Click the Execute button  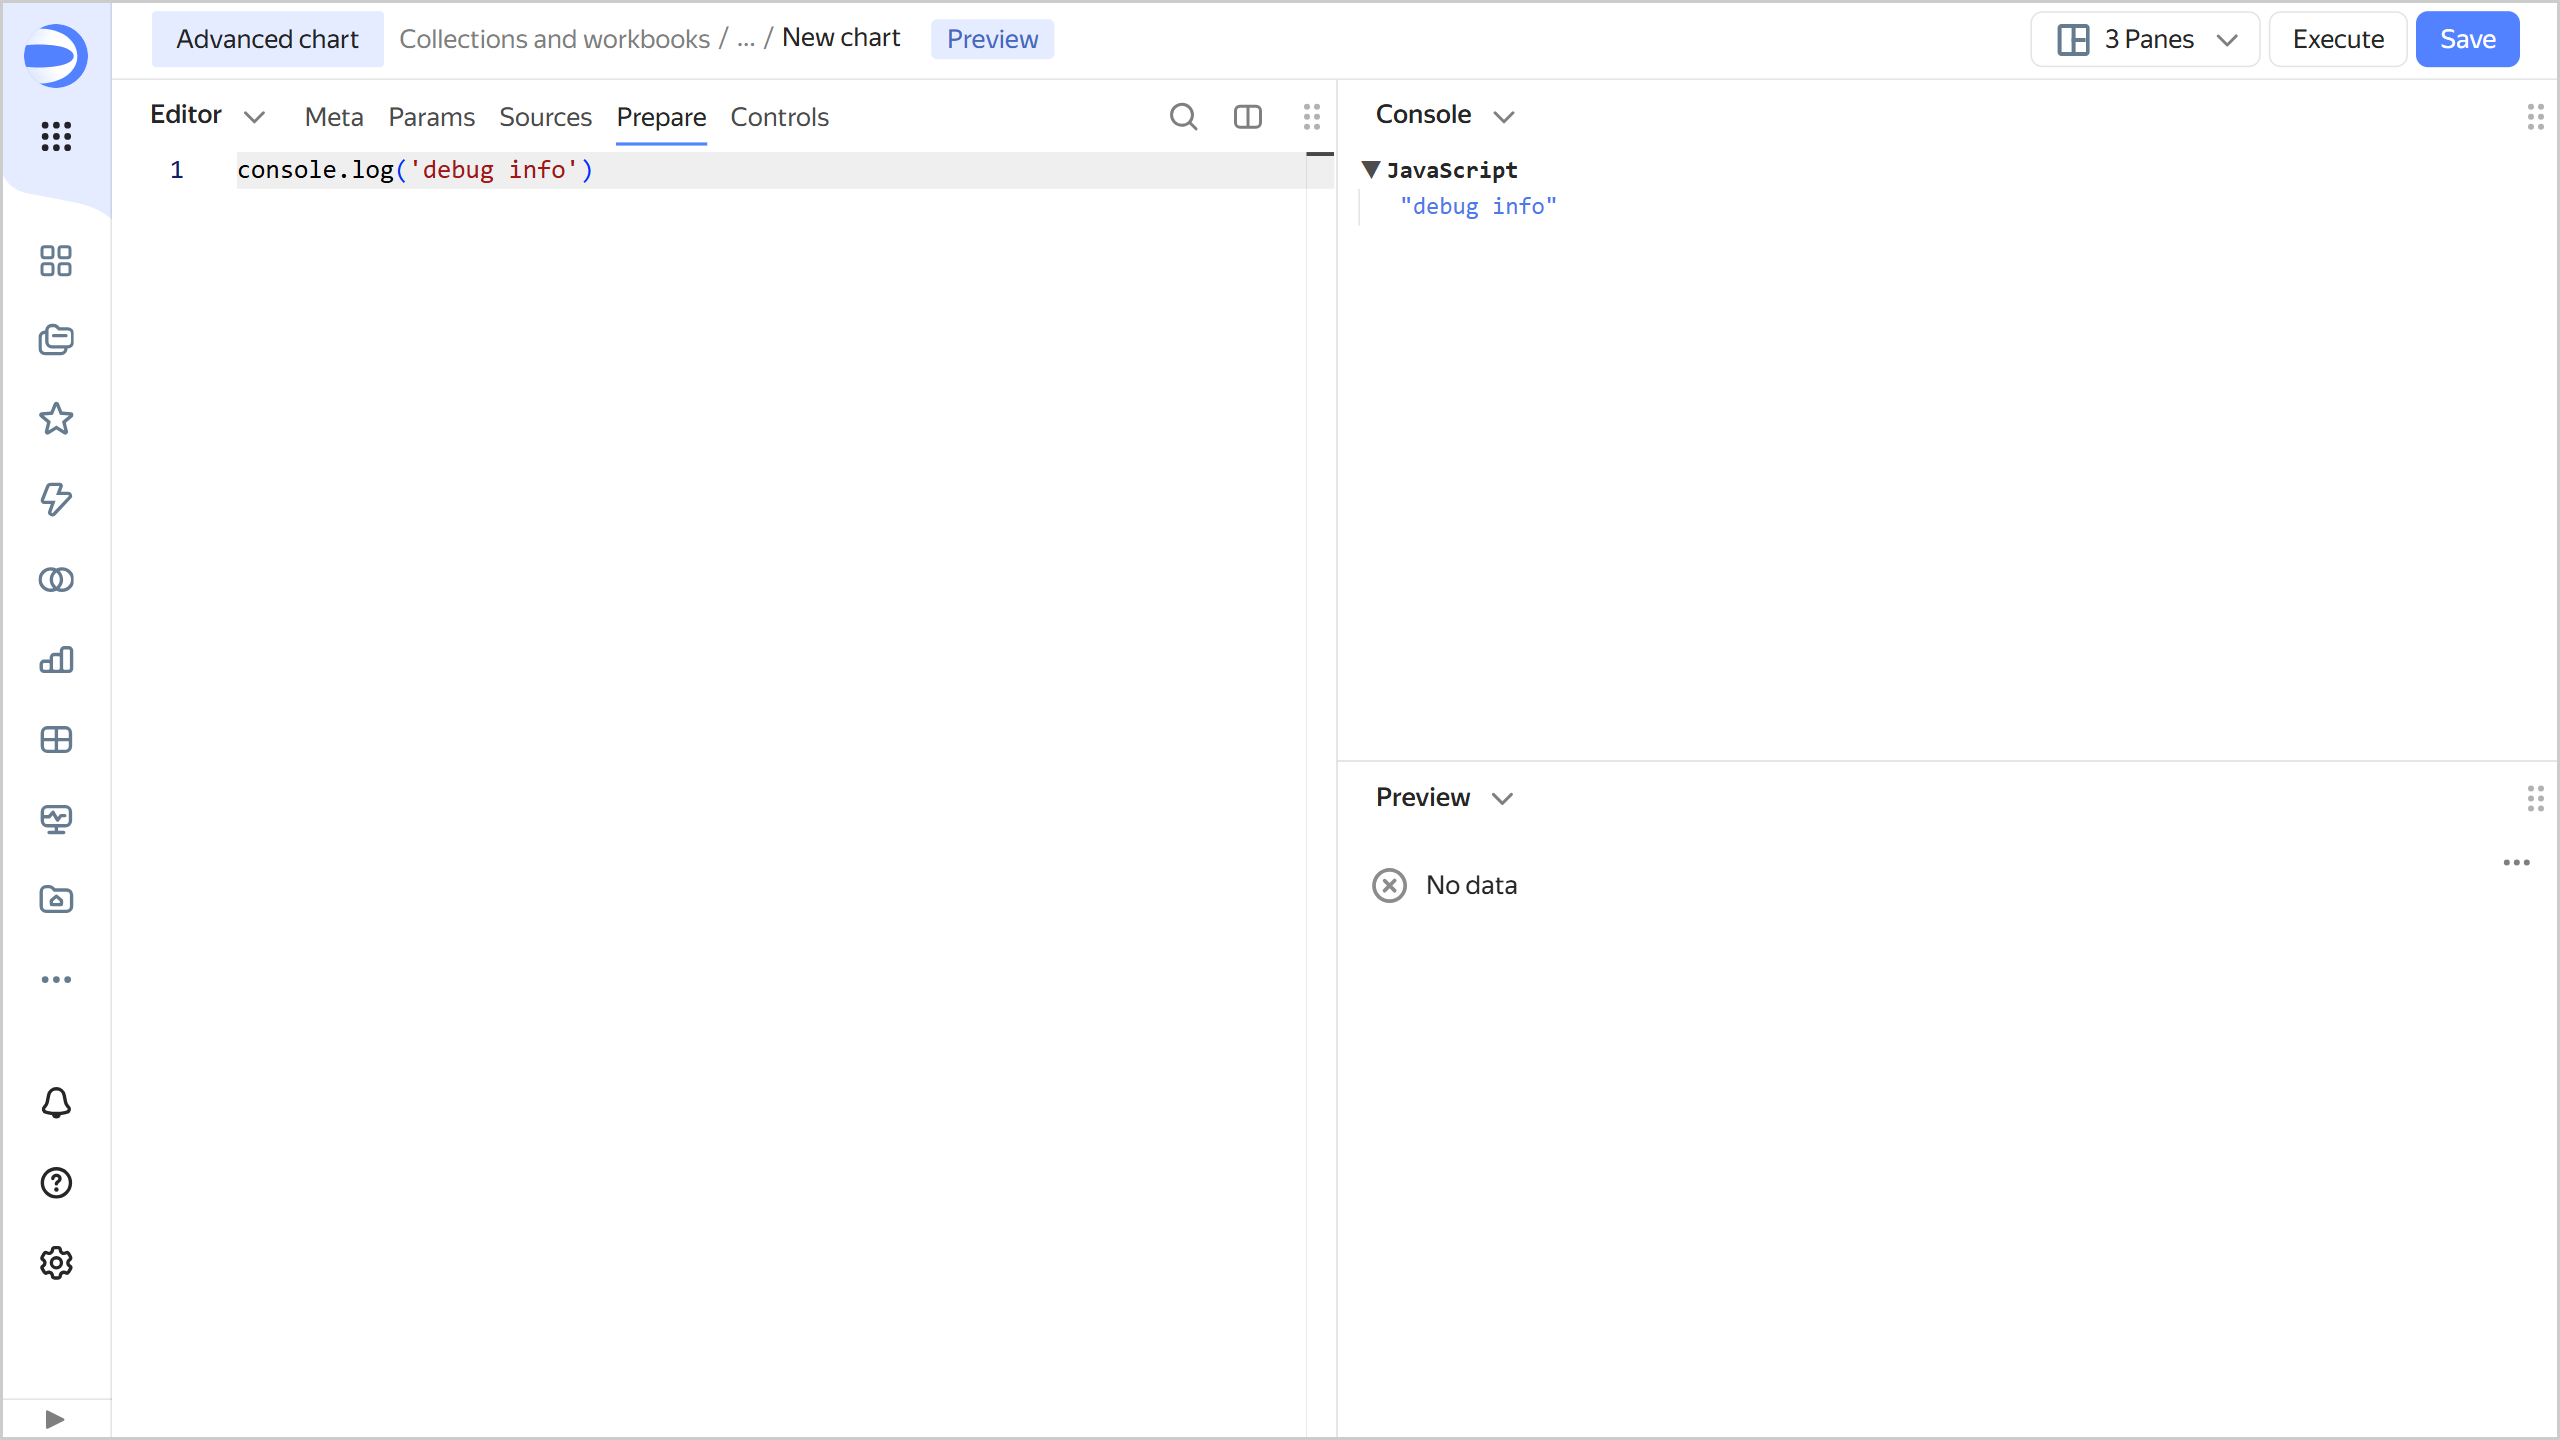point(2337,39)
